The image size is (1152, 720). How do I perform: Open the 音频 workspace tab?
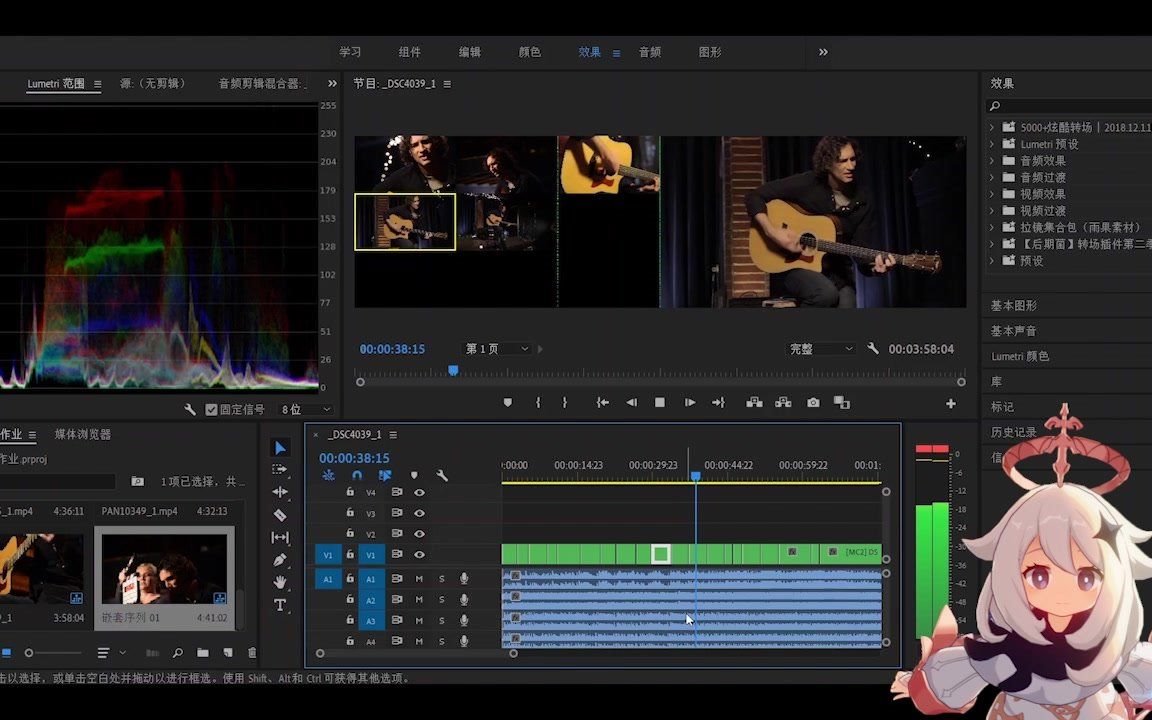pos(649,52)
